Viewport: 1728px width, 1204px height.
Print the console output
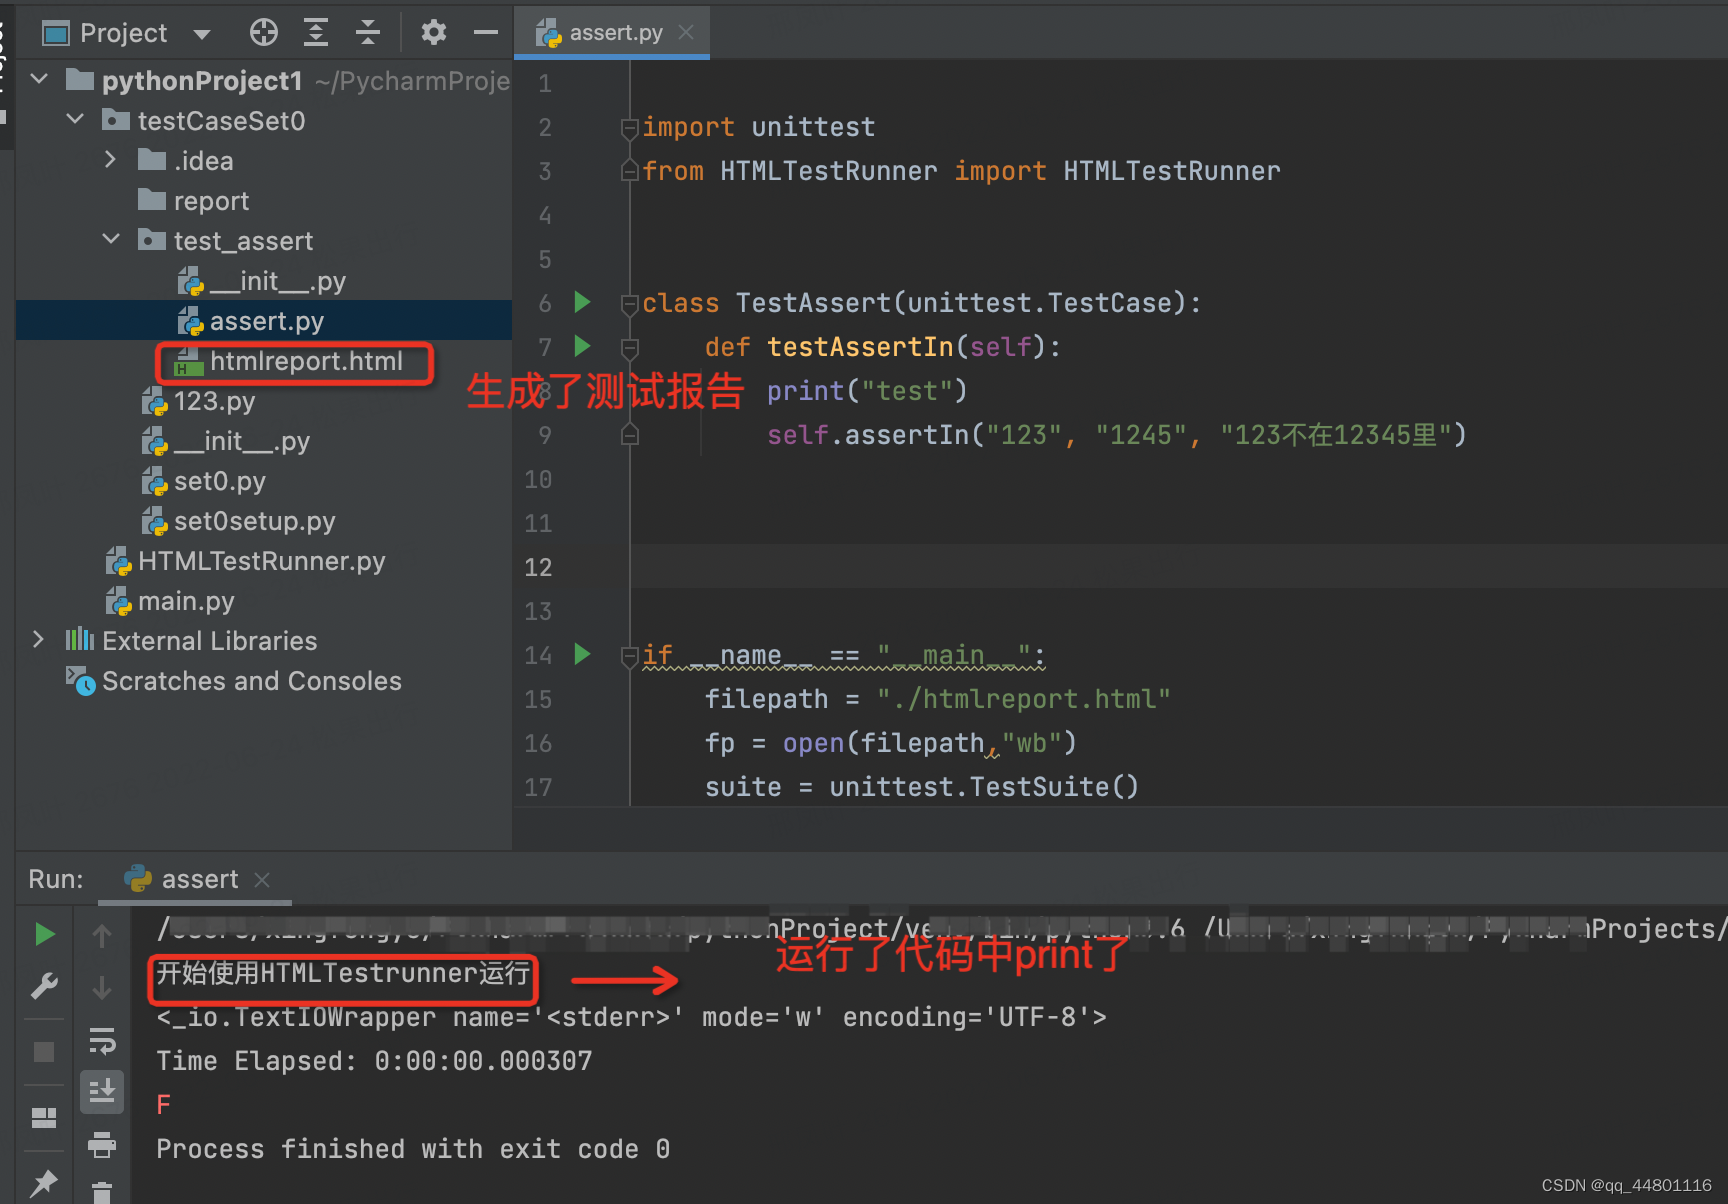[101, 1144]
